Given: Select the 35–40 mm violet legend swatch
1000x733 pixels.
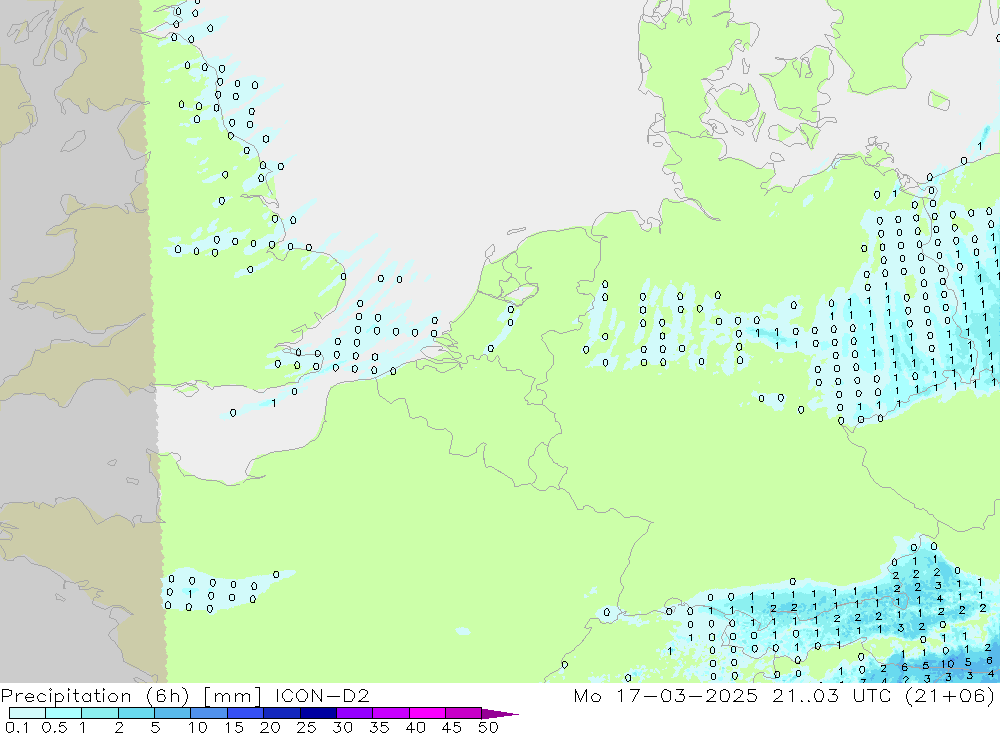Looking at the screenshot, I should coord(391,713).
